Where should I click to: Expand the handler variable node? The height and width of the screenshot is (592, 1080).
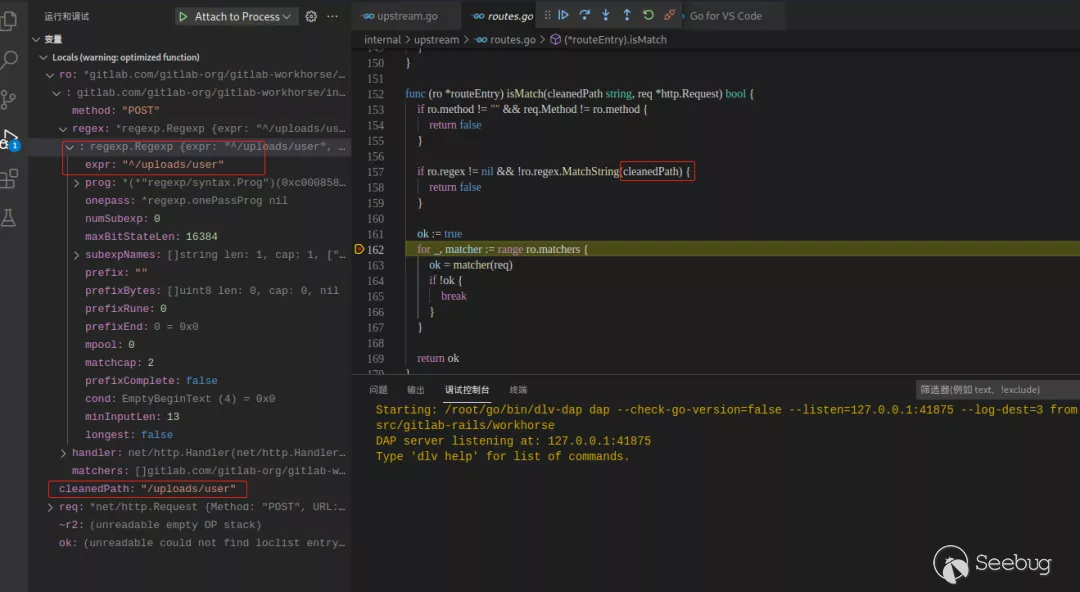click(x=64, y=453)
